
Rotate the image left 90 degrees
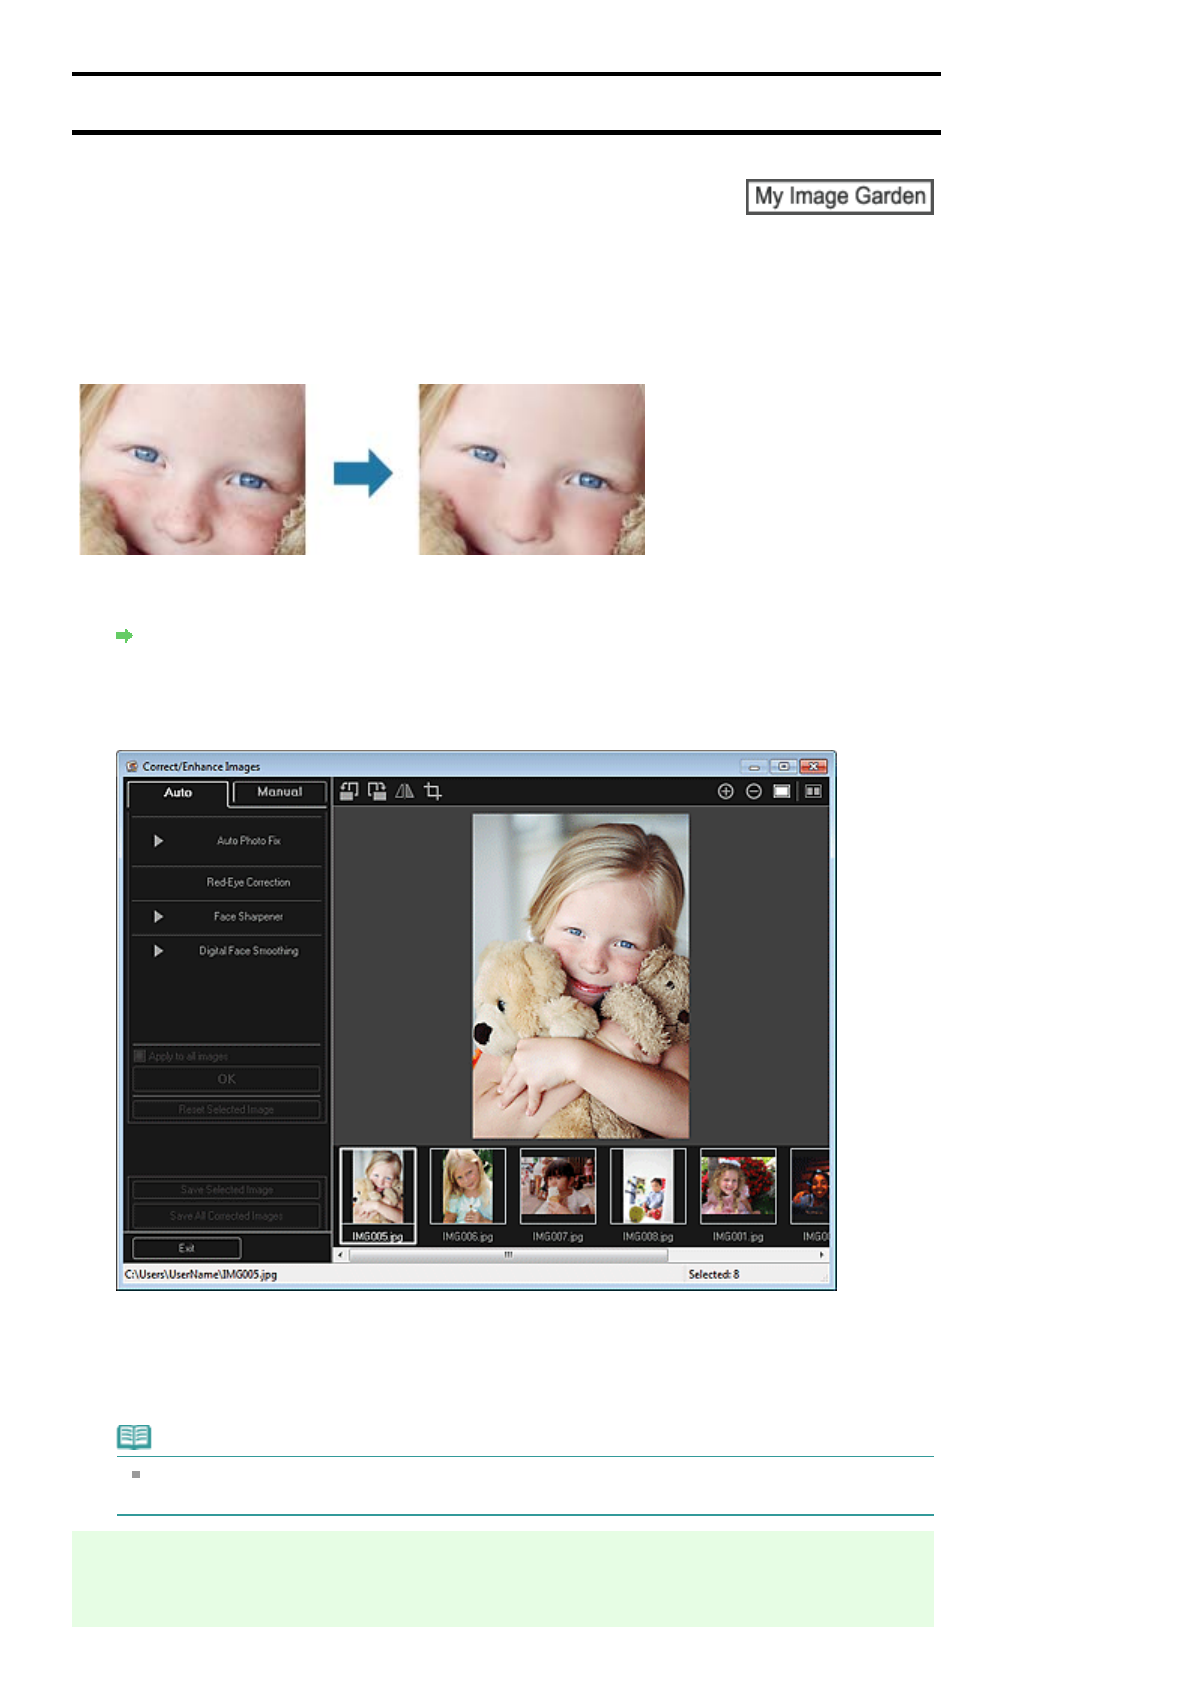349,791
